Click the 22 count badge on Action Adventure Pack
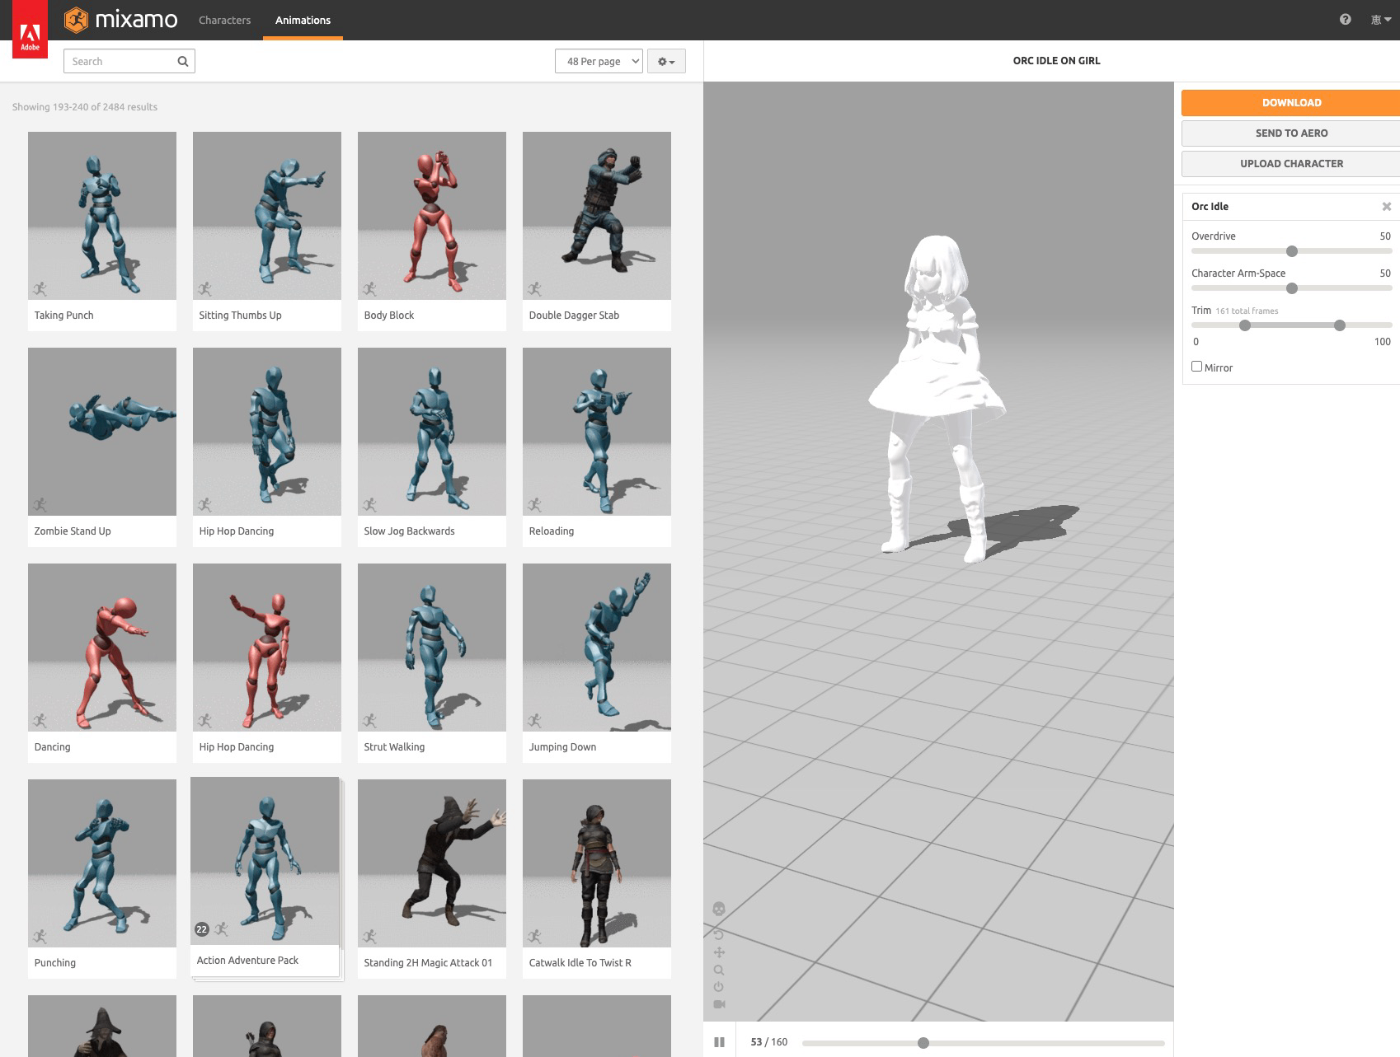 [202, 930]
